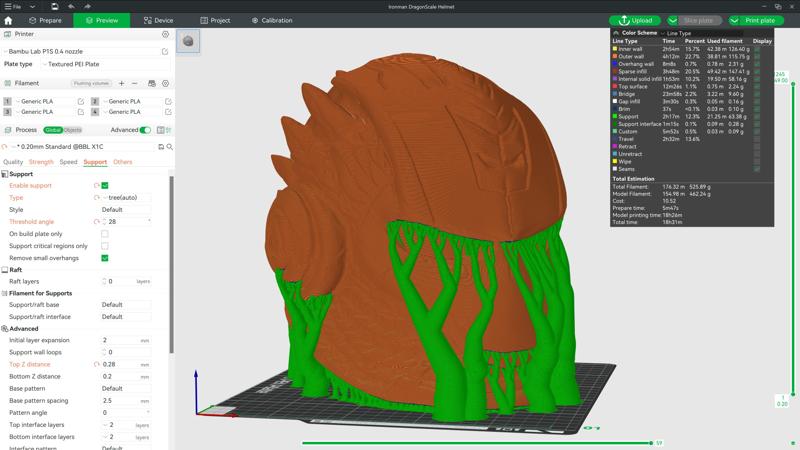Viewport: 800px width, 450px height.
Task: Open the support Style dropdown
Action: pos(126,210)
